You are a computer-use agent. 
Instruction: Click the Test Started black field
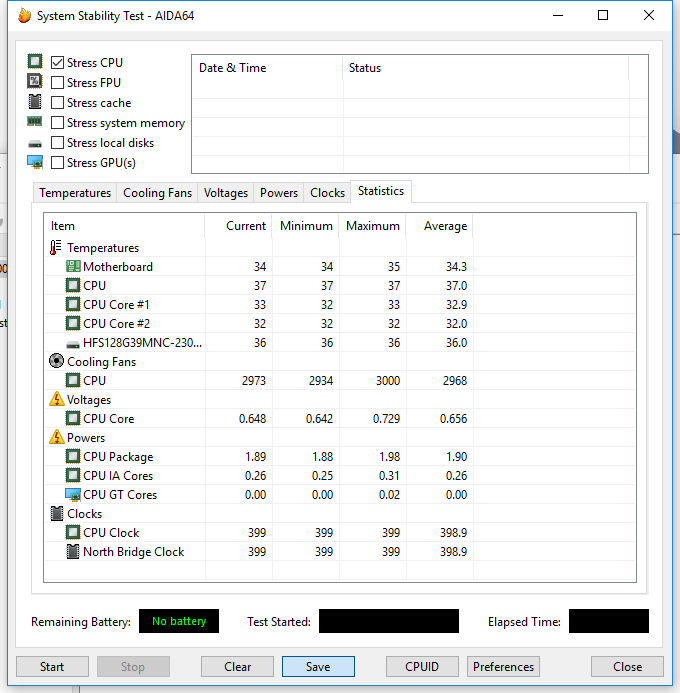[x=389, y=621]
